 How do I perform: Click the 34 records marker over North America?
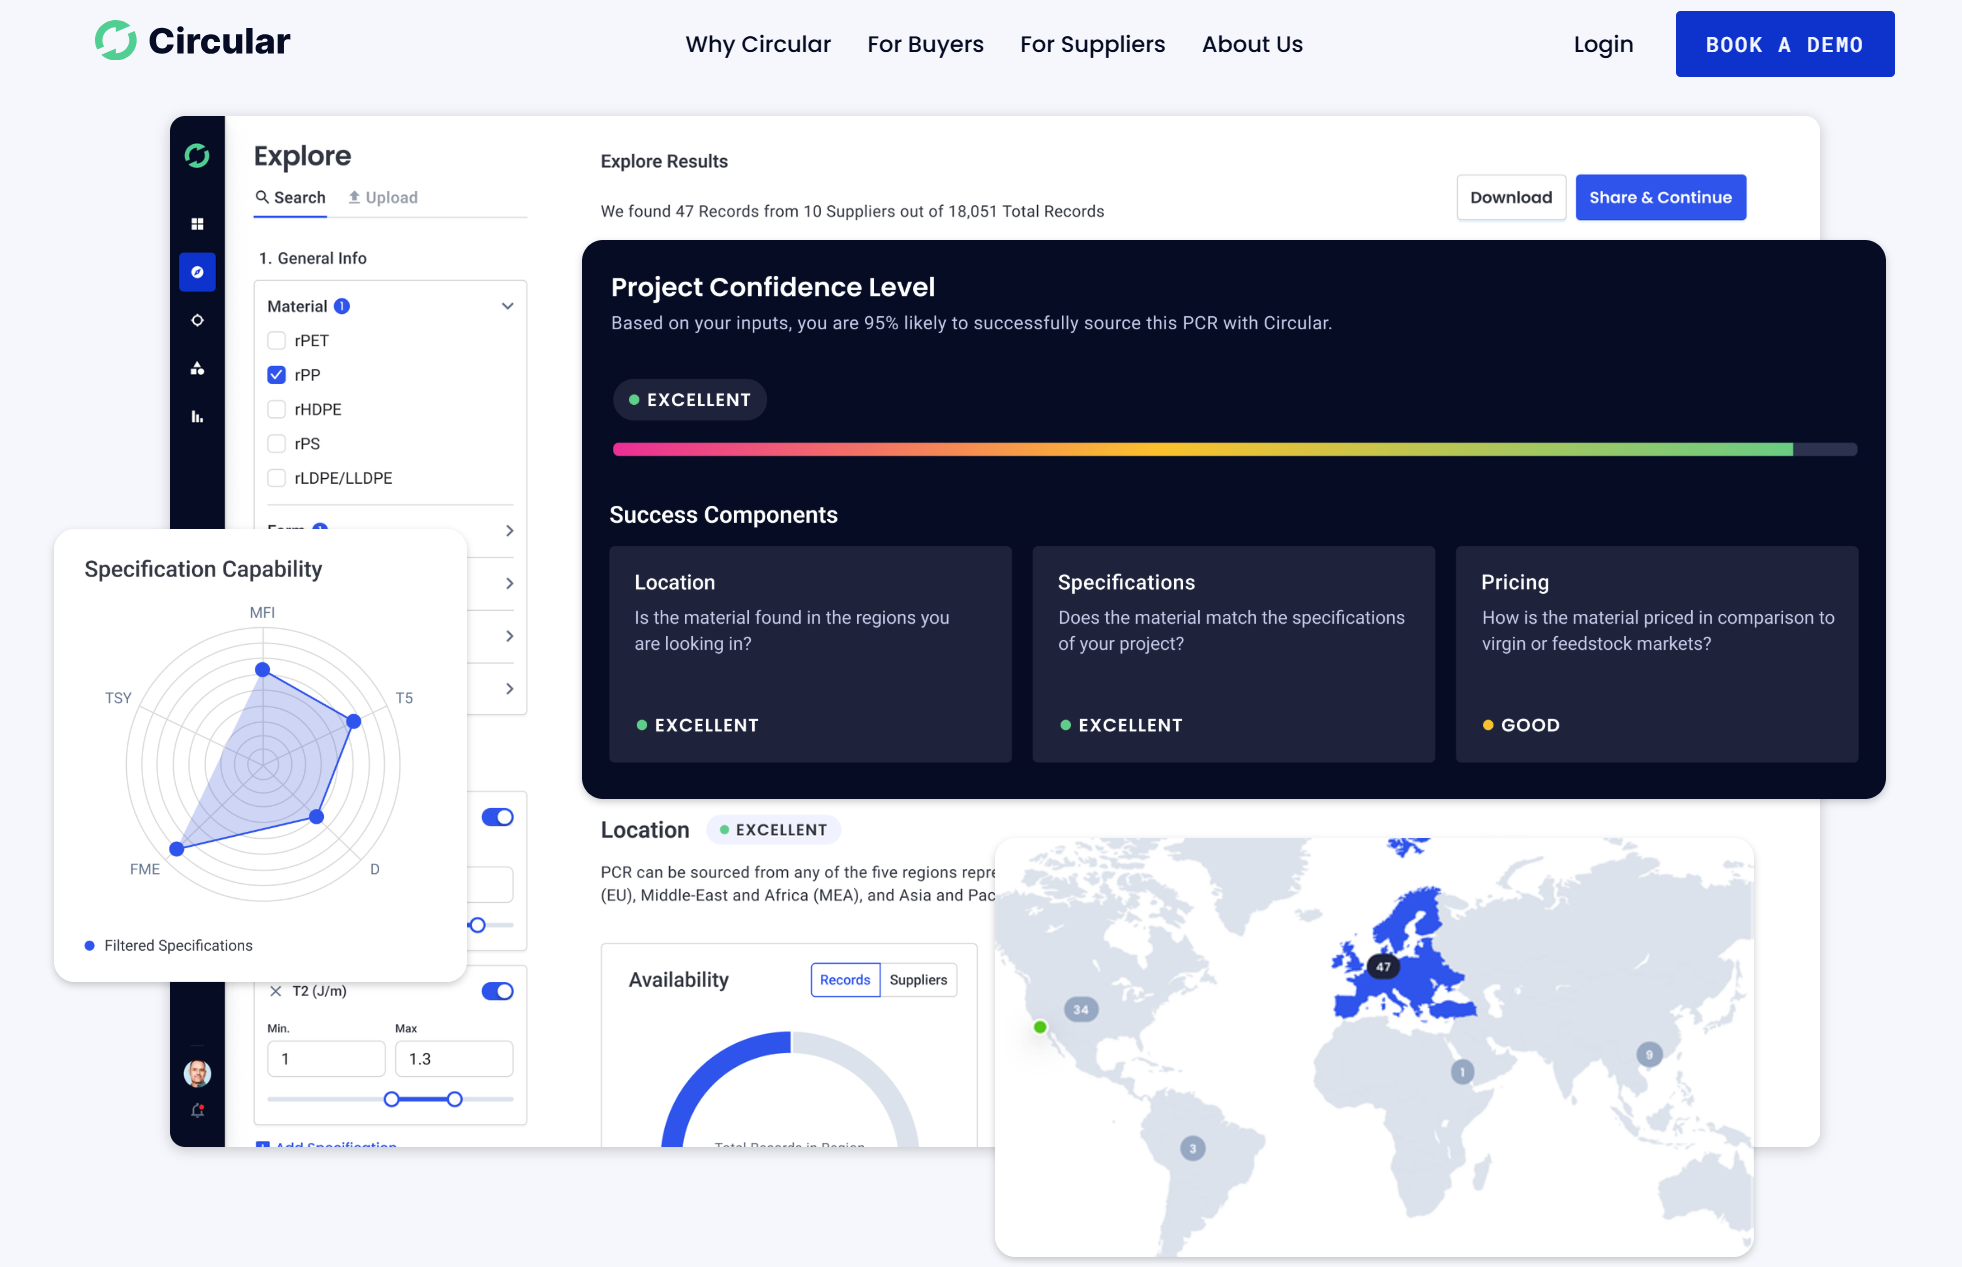click(x=1081, y=1009)
